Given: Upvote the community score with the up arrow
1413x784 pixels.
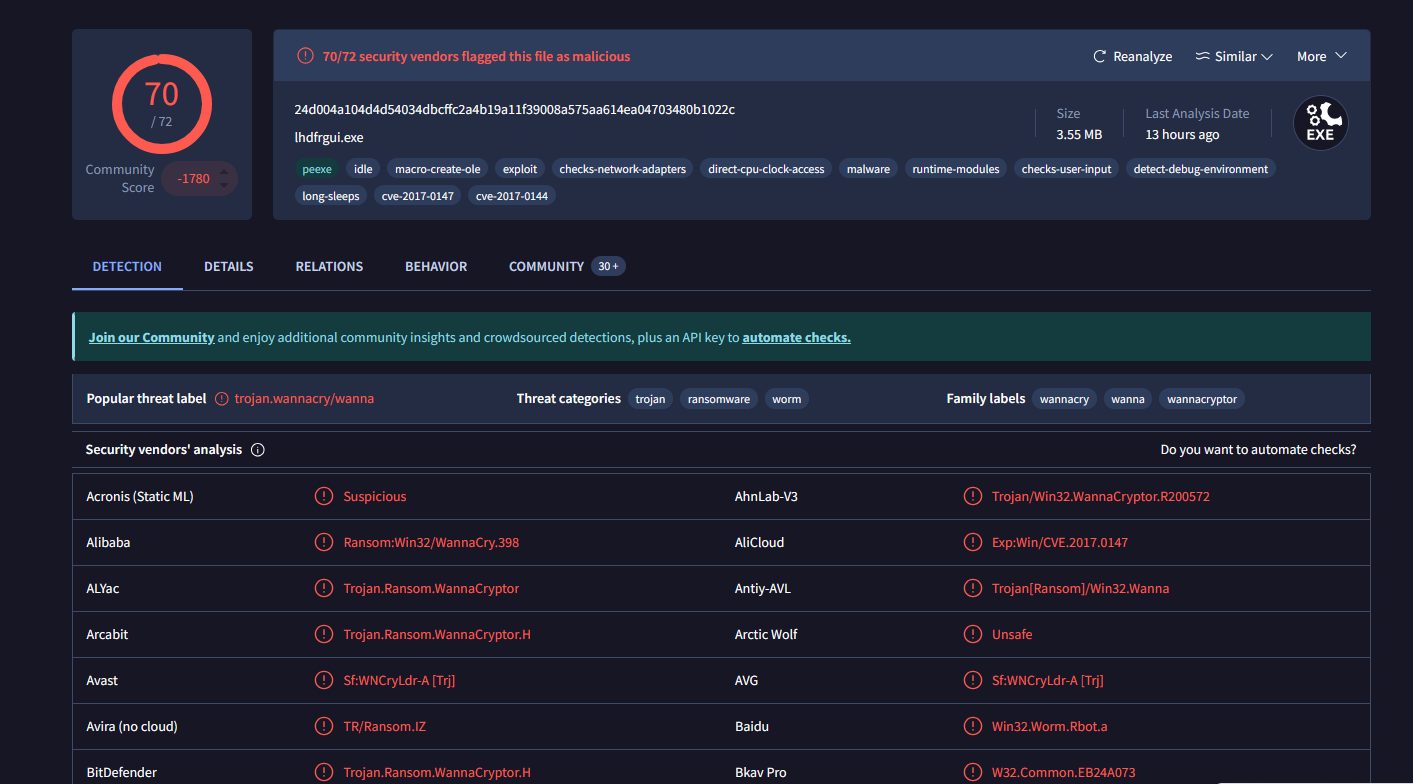Looking at the screenshot, I should click(225, 173).
